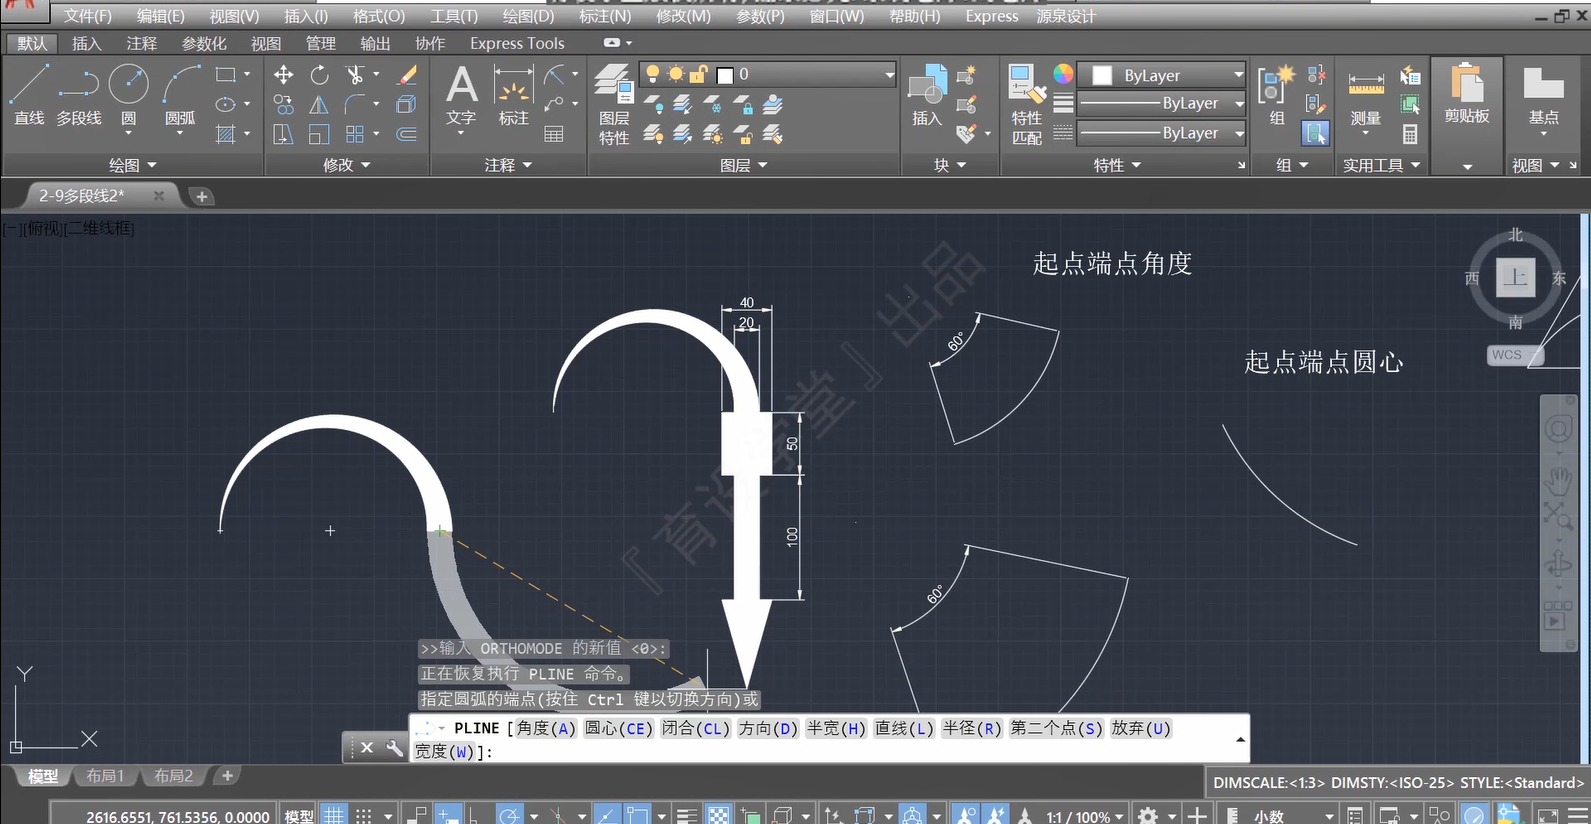Screen dimensions: 1591x824
Task: Choose the 直线(L) command option
Action: click(x=904, y=728)
